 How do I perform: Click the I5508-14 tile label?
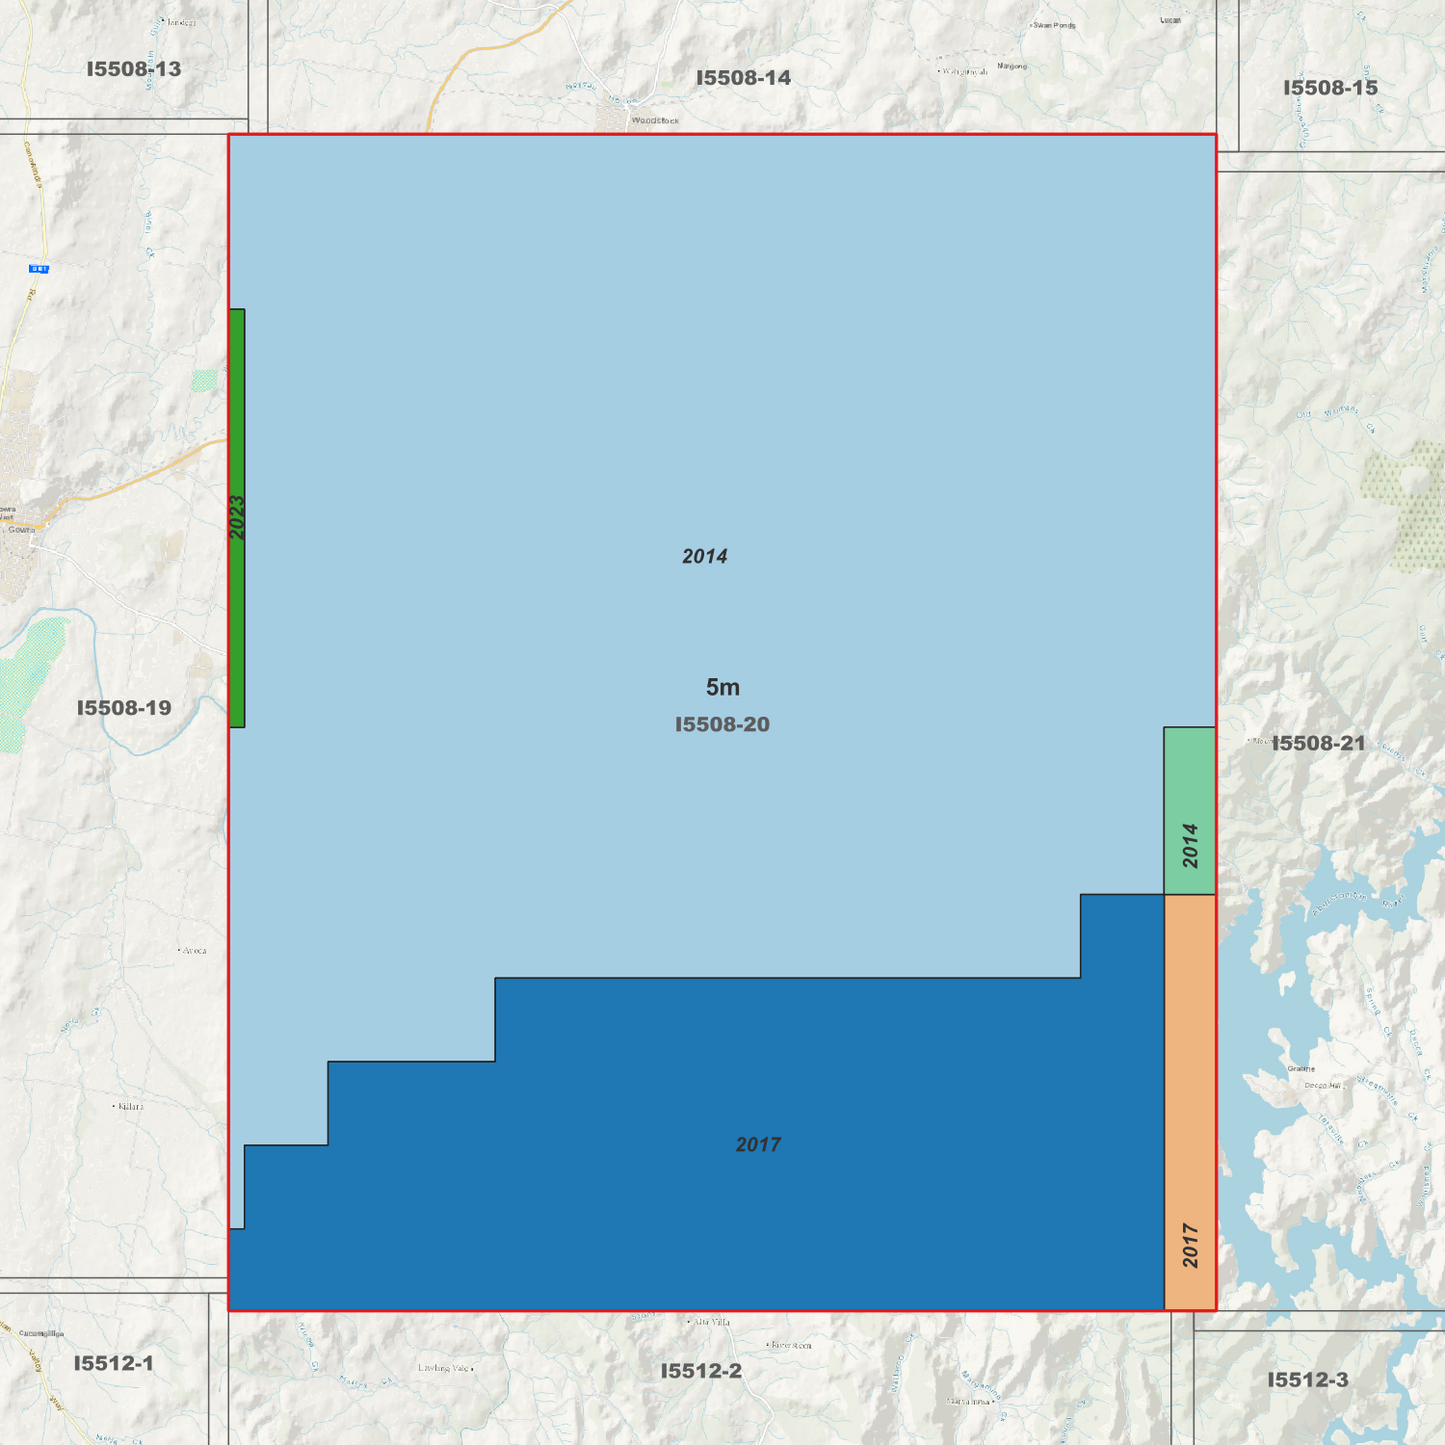click(743, 77)
